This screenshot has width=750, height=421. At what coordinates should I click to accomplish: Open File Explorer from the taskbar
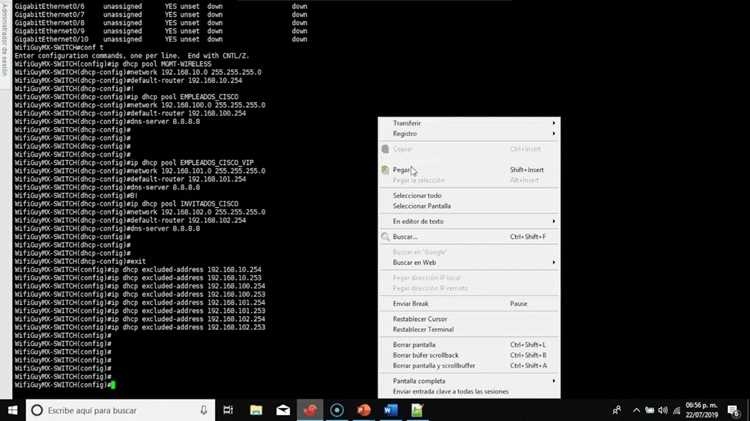coord(256,410)
